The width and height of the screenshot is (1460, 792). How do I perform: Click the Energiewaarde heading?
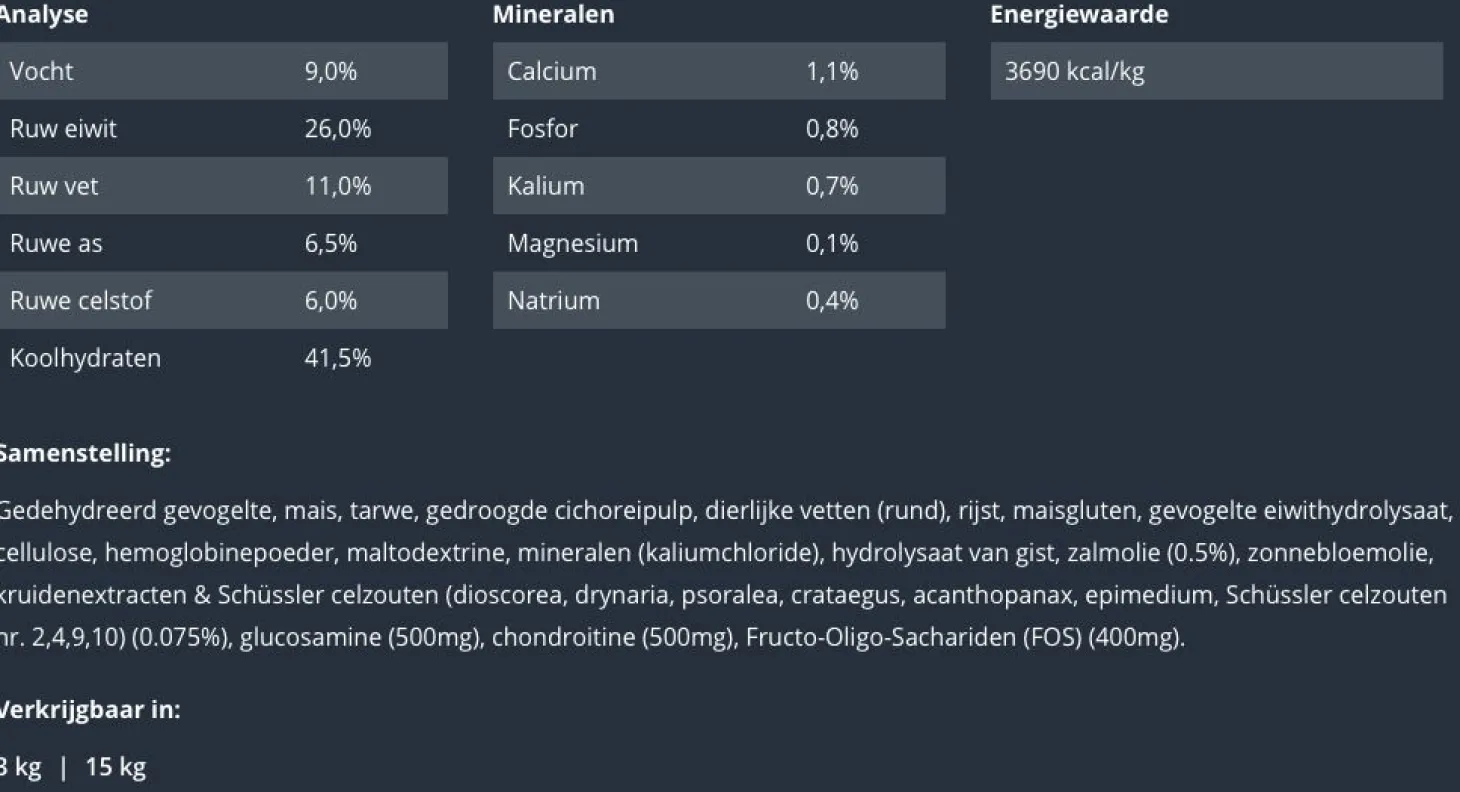(1079, 15)
